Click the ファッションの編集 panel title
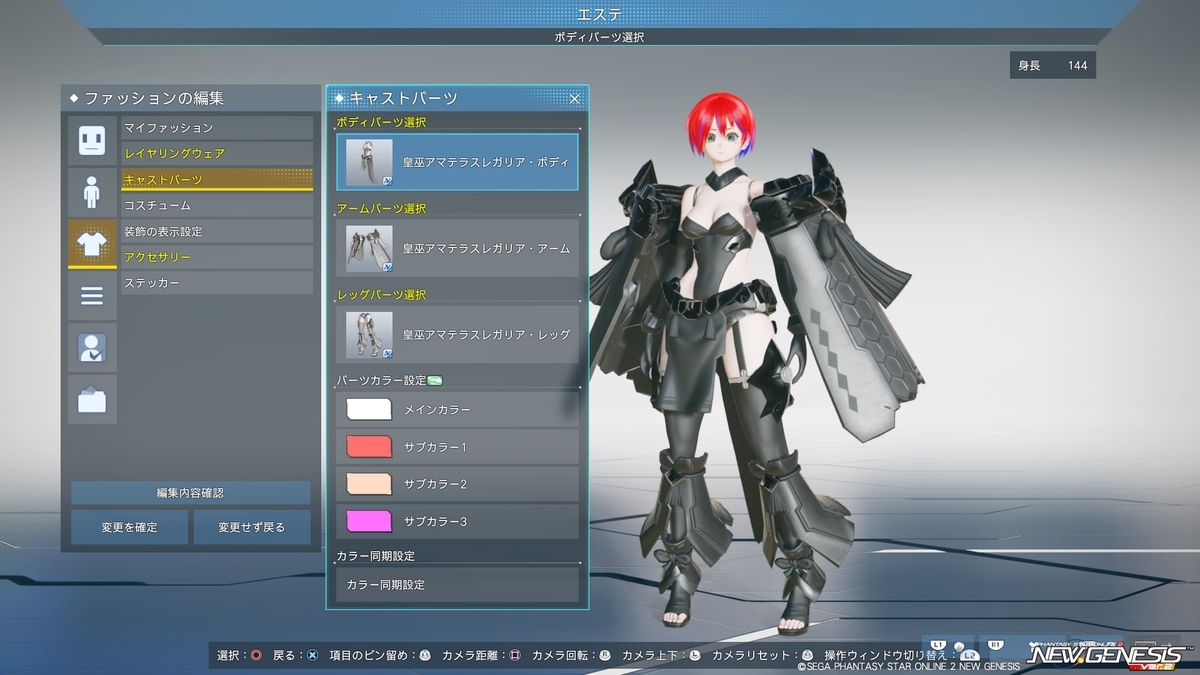 pyautogui.click(x=154, y=98)
